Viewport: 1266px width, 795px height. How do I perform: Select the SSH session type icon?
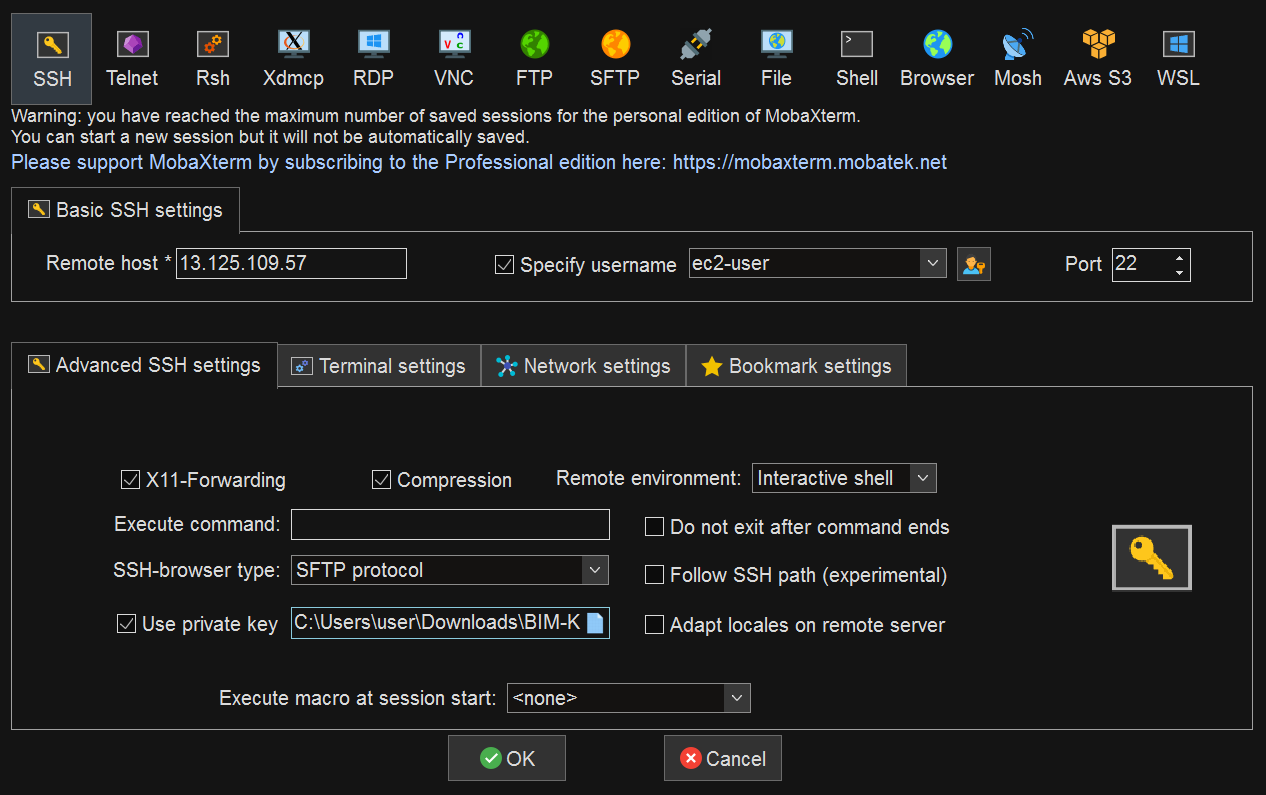pyautogui.click(x=52, y=59)
